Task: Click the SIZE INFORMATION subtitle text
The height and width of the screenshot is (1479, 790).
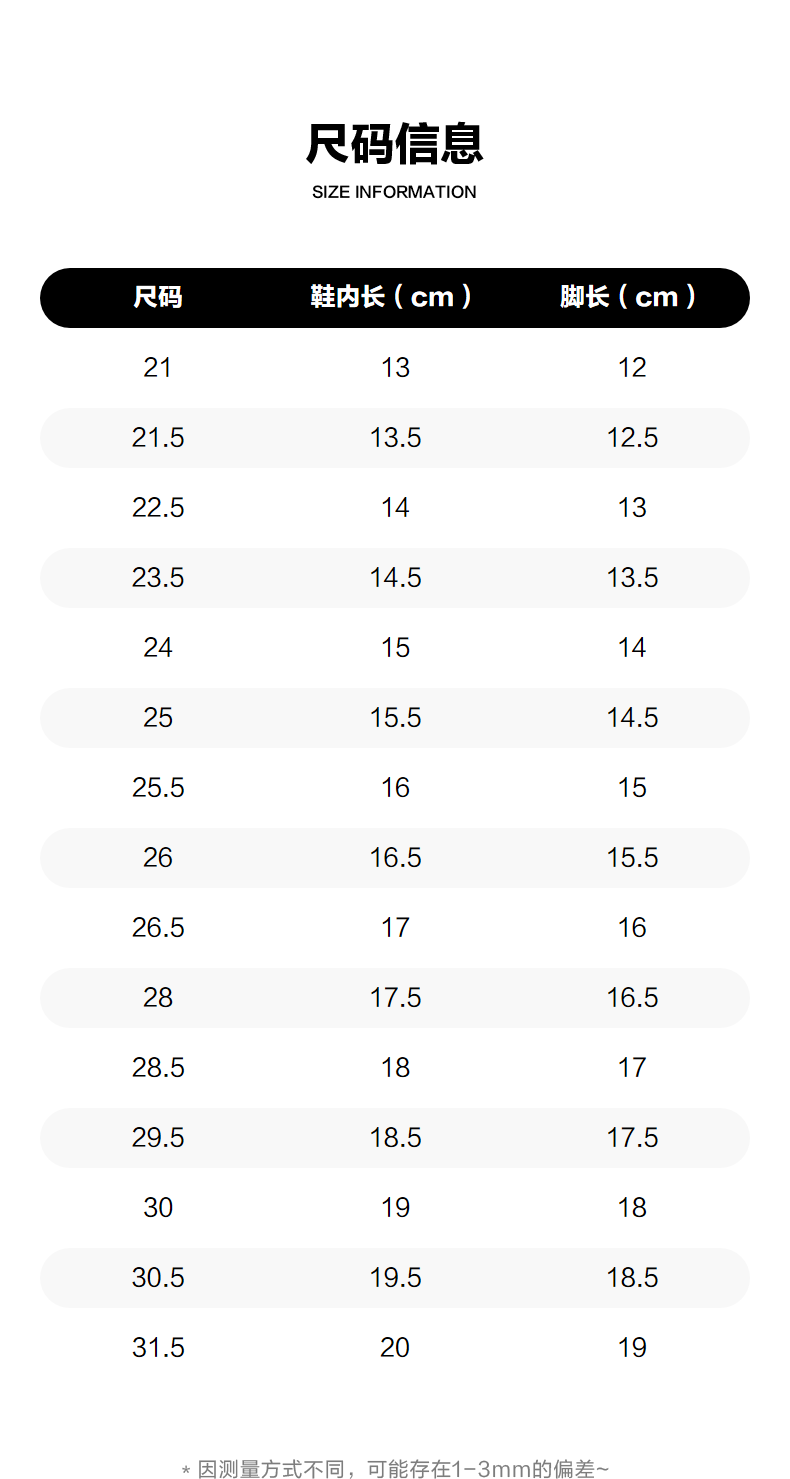Action: (x=394, y=192)
